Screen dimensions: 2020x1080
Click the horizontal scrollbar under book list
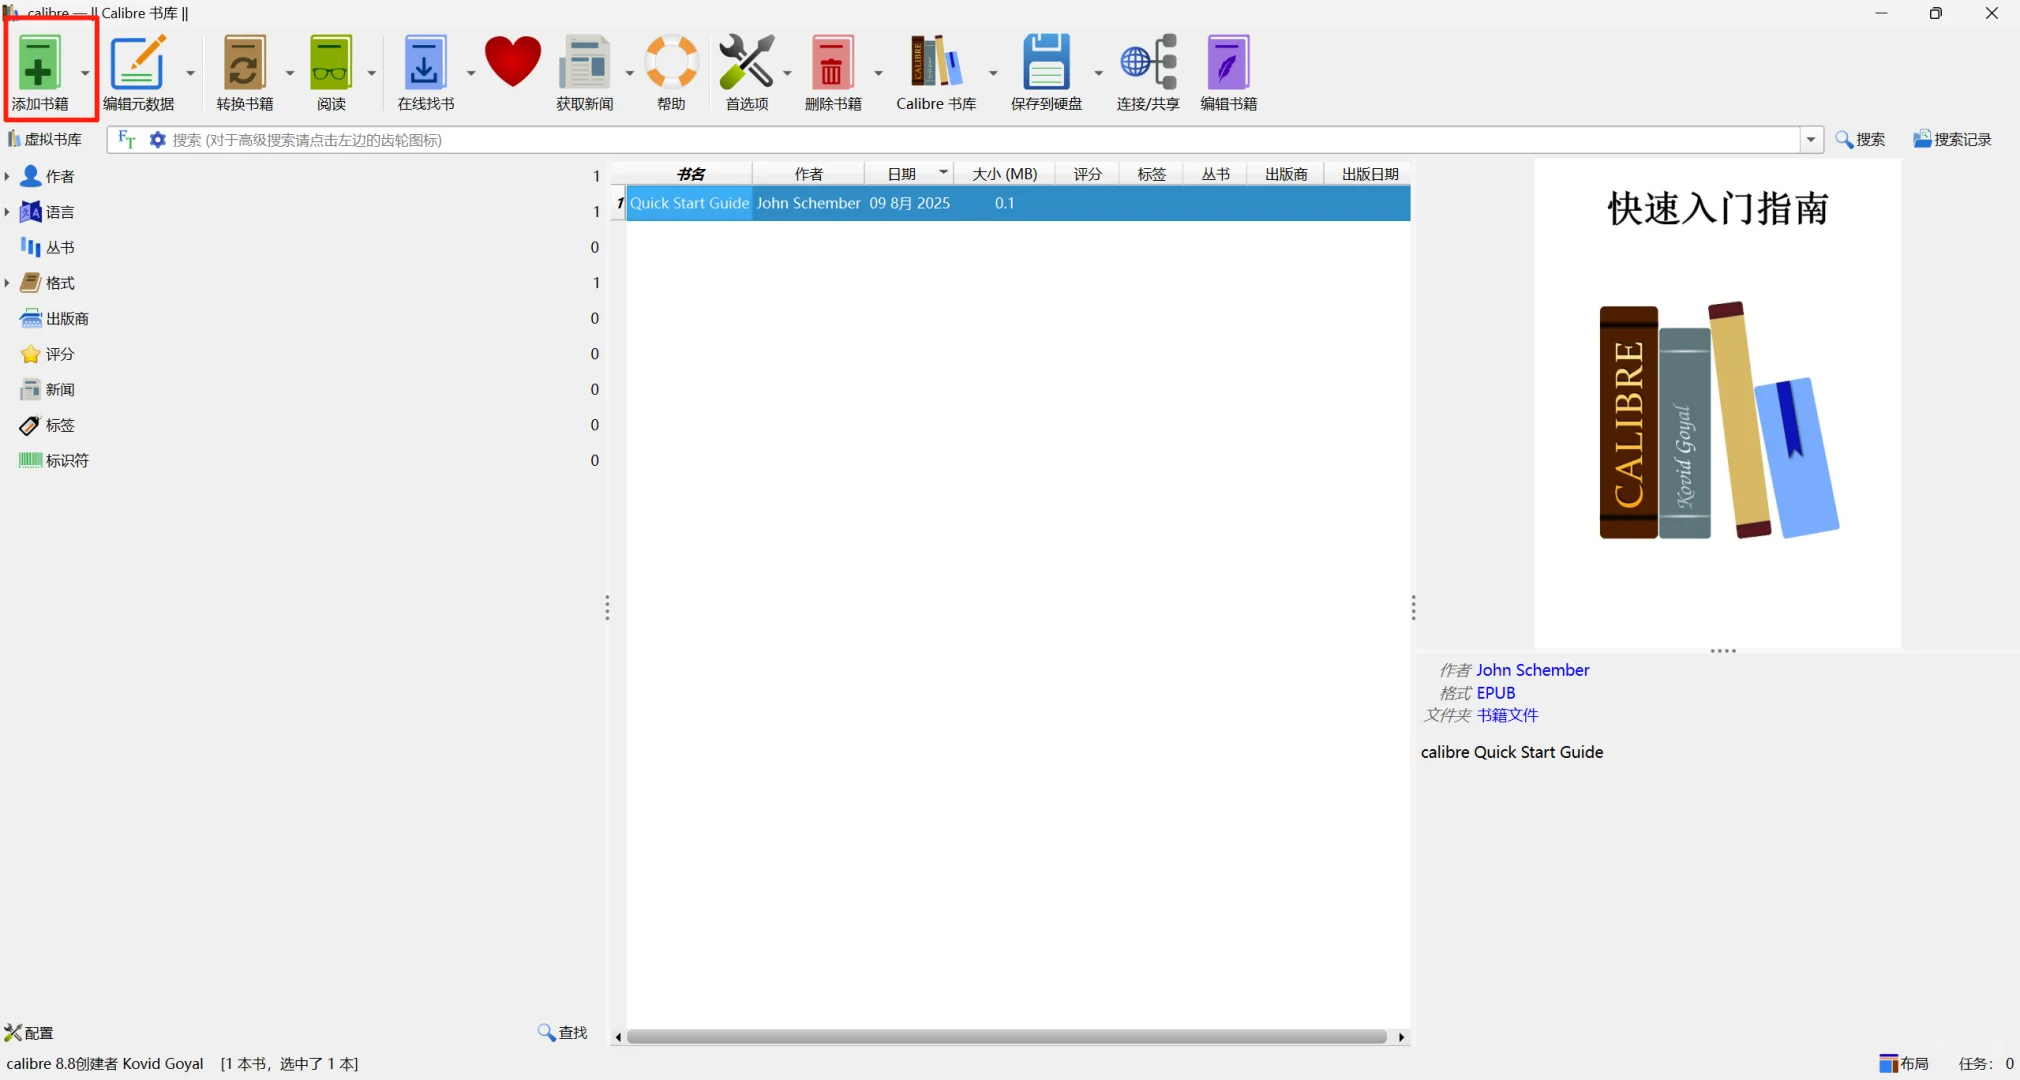pos(1007,1037)
